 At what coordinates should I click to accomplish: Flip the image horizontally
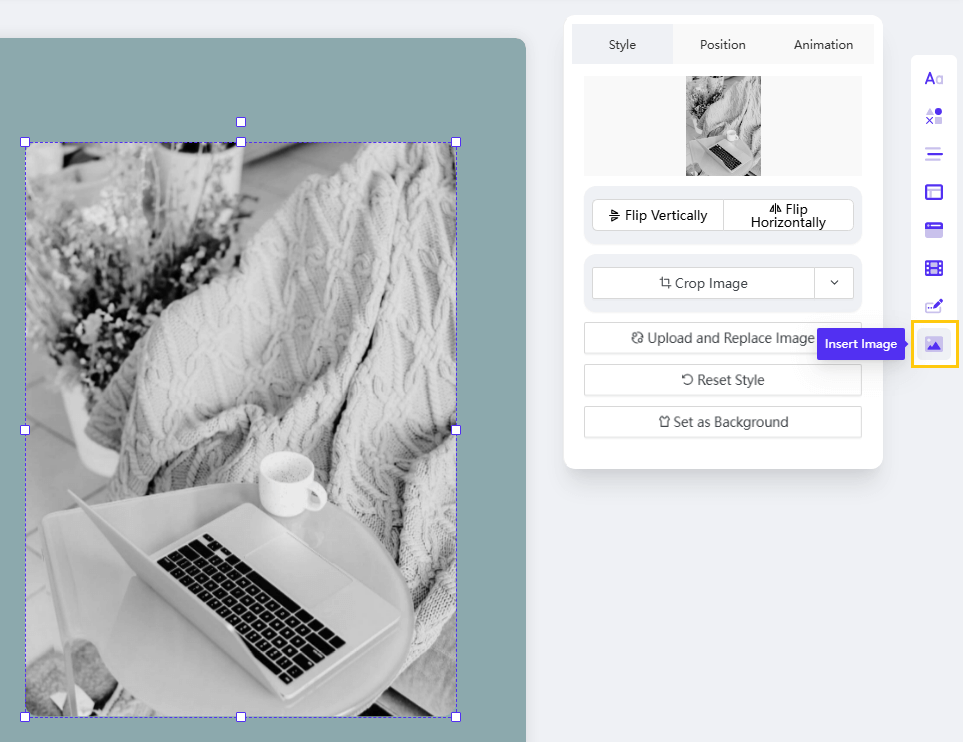788,215
